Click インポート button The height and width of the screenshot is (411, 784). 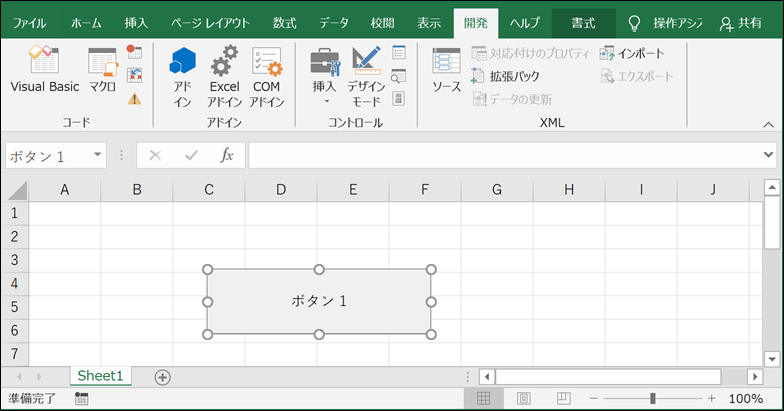(x=632, y=53)
